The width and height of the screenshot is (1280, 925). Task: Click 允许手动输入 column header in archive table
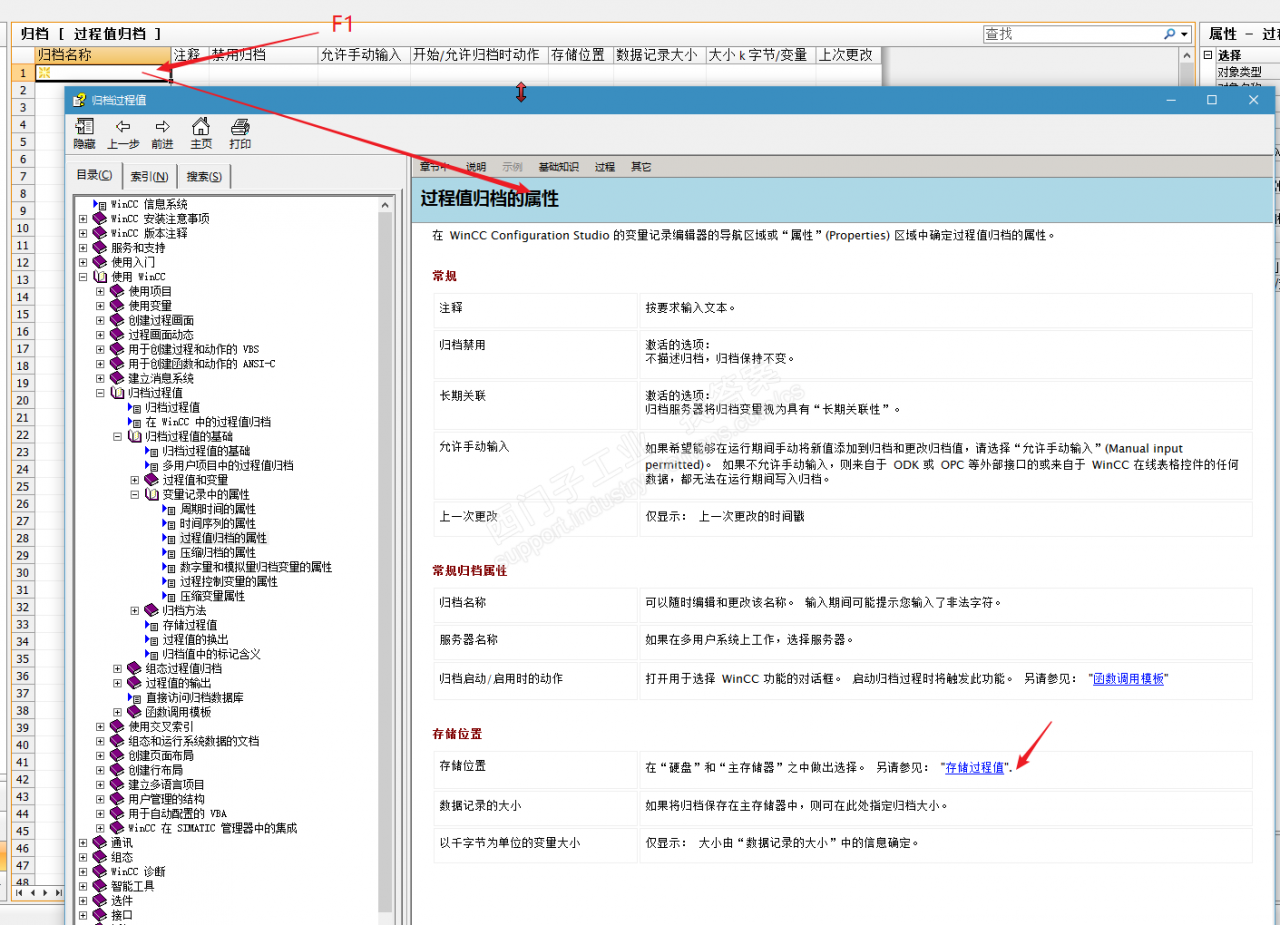363,55
